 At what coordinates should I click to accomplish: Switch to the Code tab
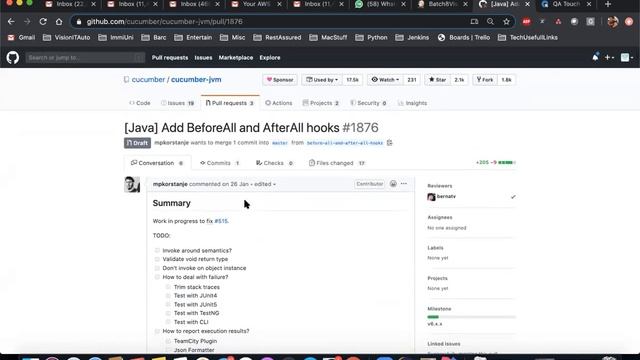point(140,103)
